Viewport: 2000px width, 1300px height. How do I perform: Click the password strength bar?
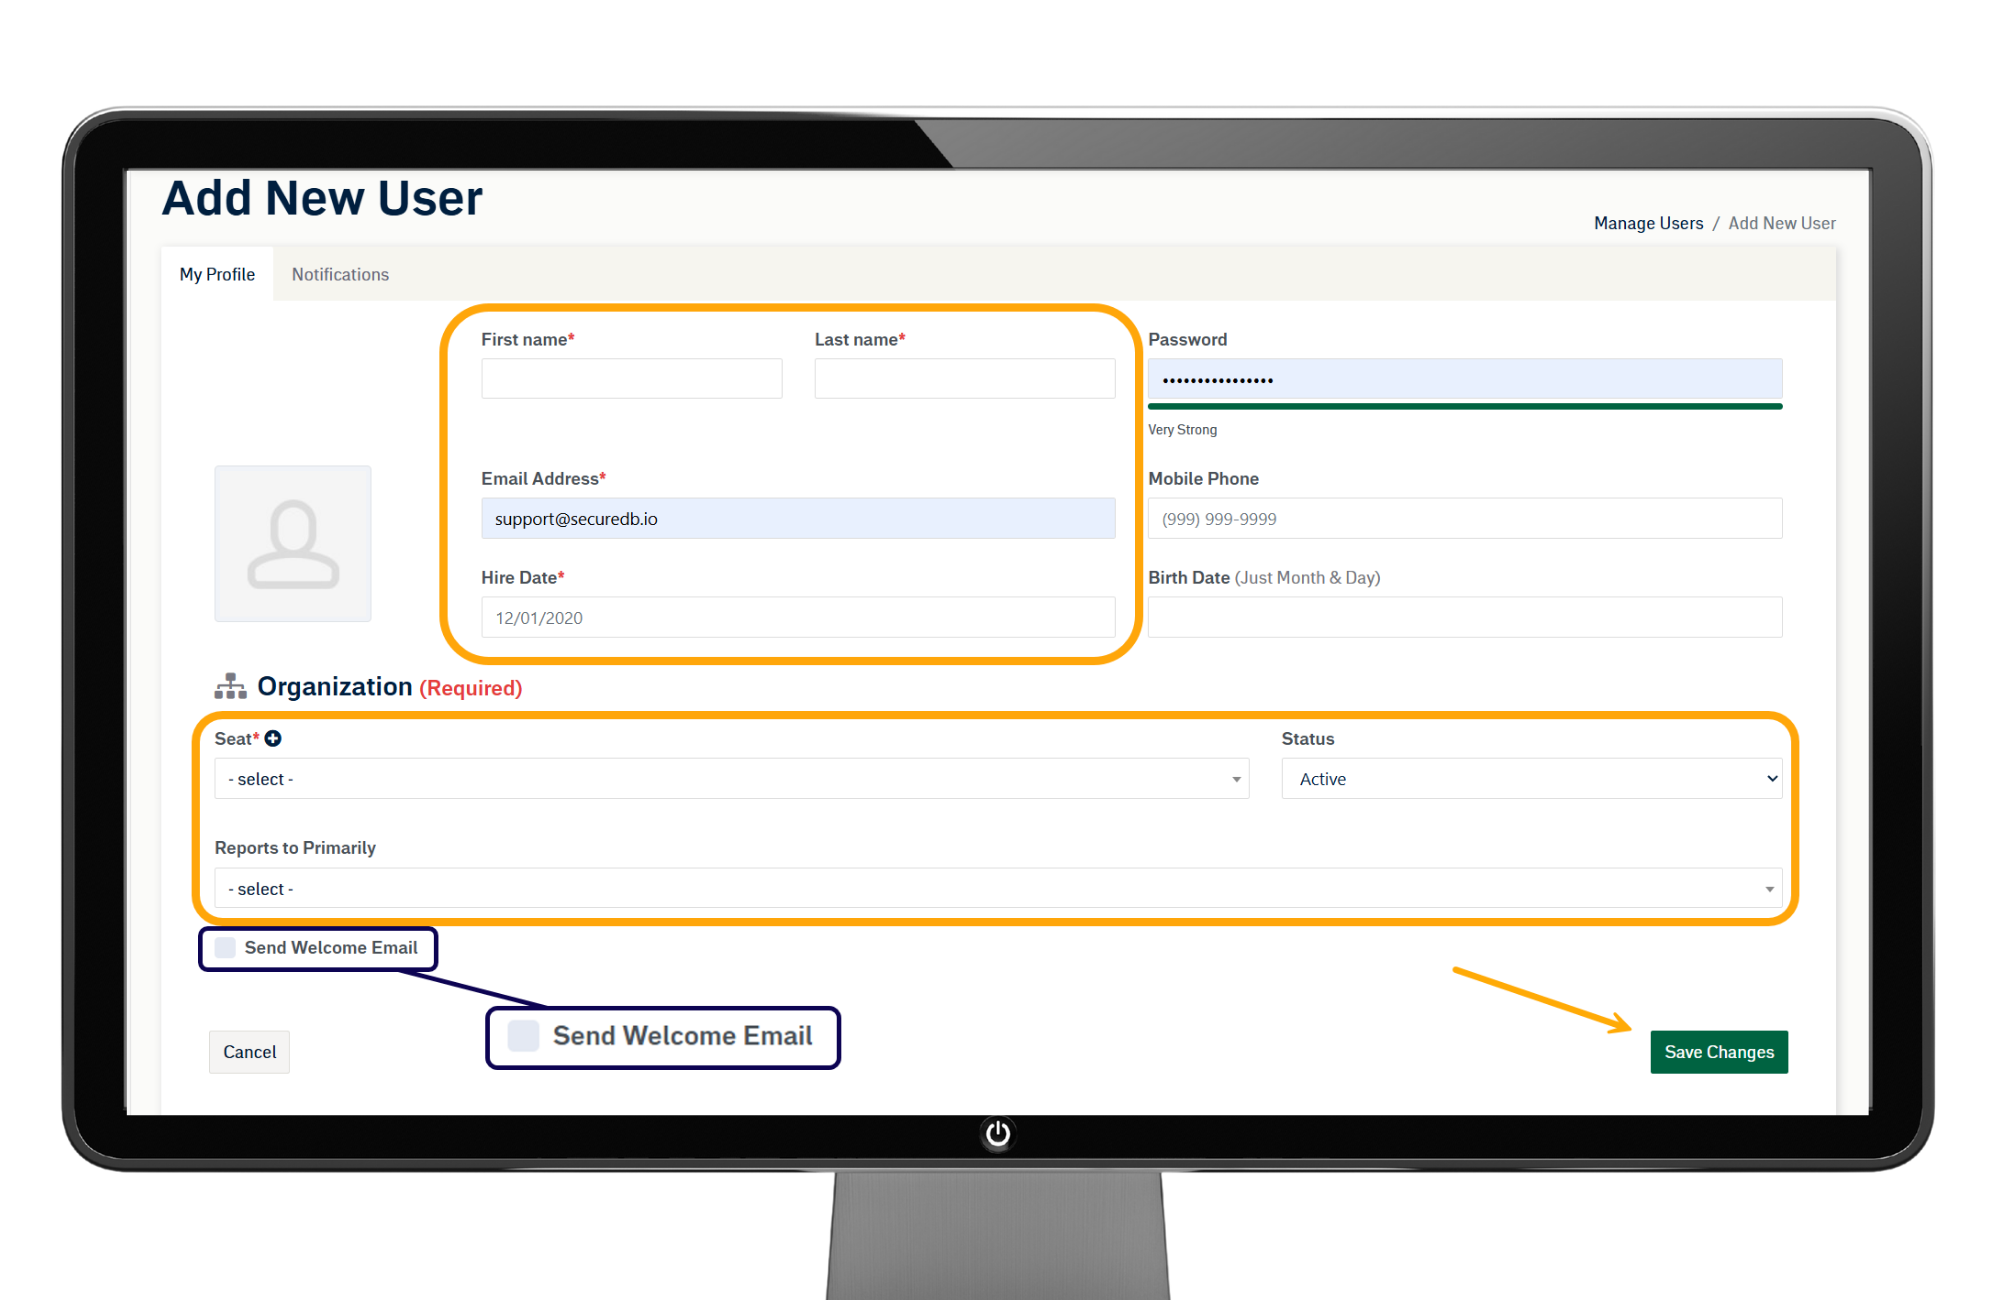(x=1464, y=406)
